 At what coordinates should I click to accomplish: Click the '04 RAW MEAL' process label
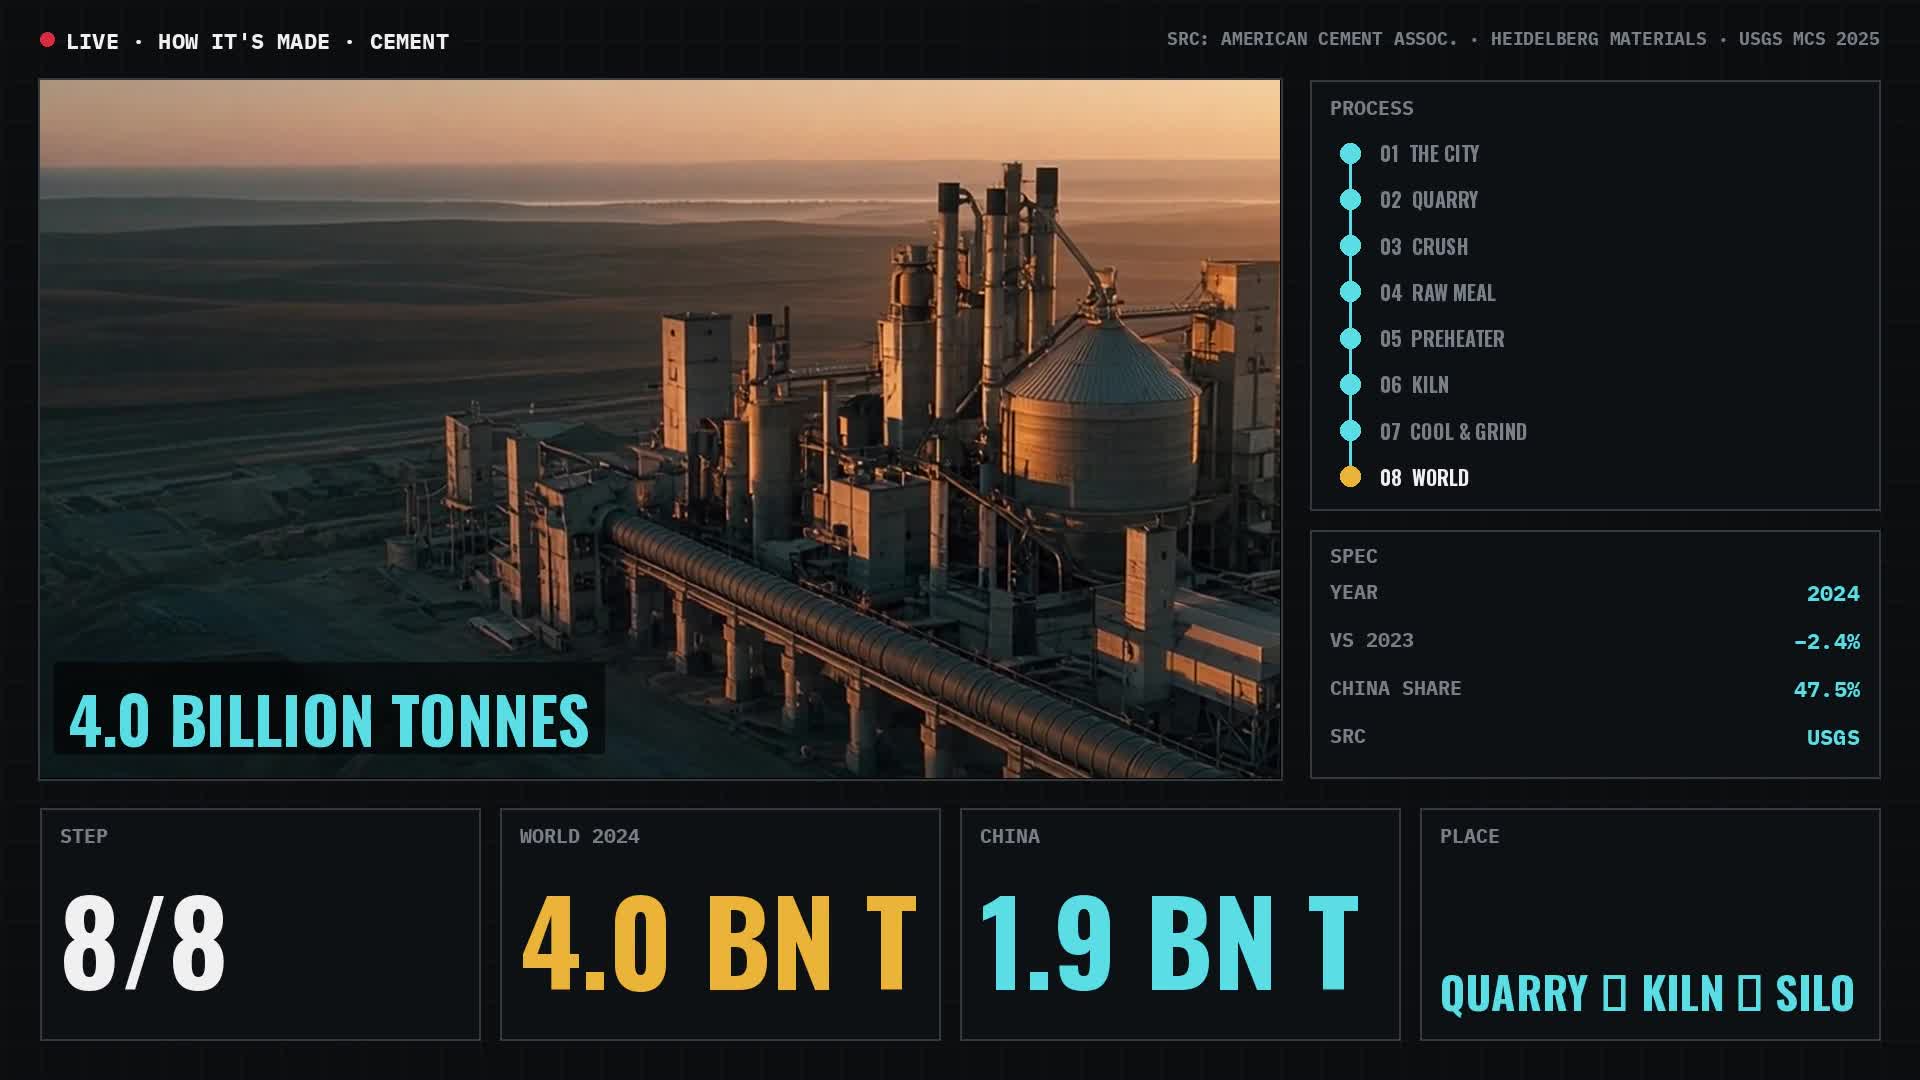click(1438, 293)
